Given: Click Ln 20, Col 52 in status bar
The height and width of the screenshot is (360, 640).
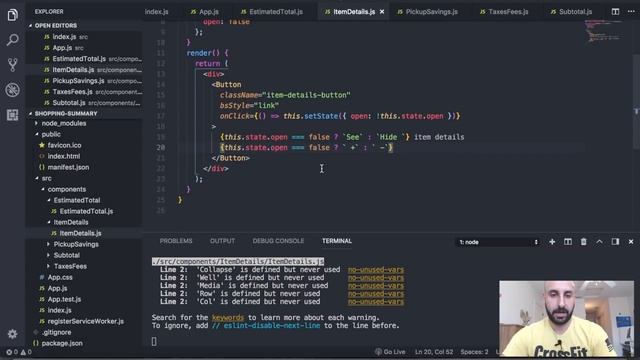Looking at the screenshot, I should point(433,351).
